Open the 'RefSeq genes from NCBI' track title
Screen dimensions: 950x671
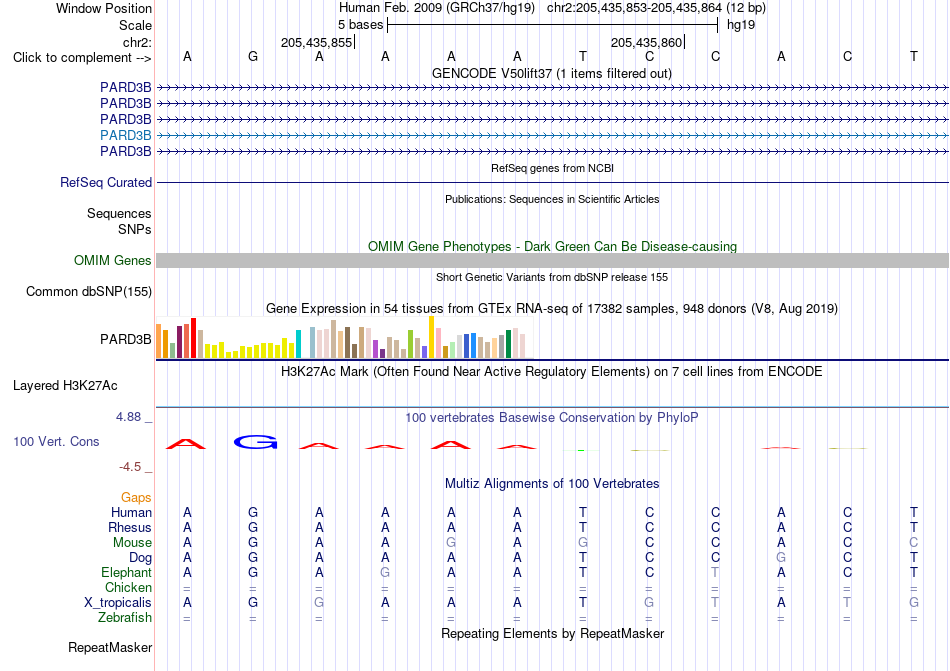point(552,168)
